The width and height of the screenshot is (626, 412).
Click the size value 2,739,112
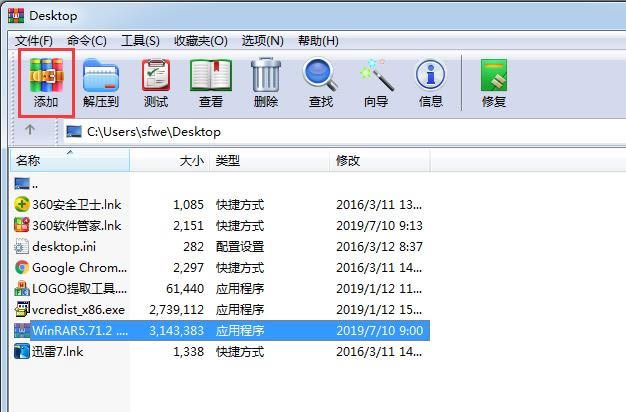point(176,310)
